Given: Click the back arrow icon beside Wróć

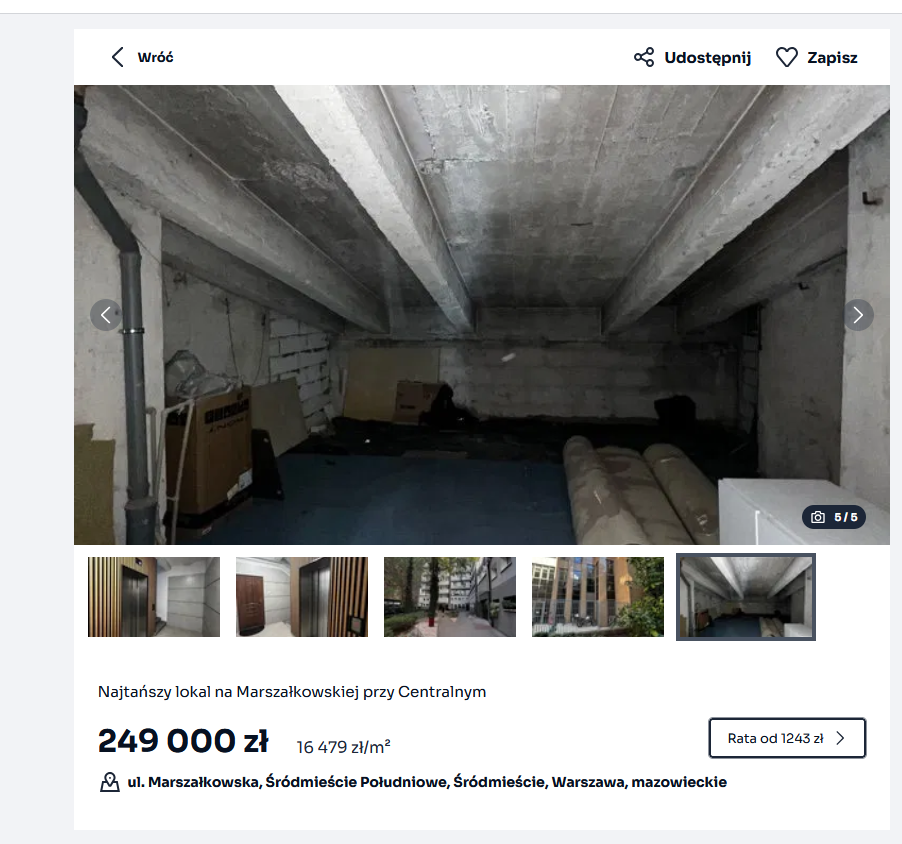Looking at the screenshot, I should point(117,57).
